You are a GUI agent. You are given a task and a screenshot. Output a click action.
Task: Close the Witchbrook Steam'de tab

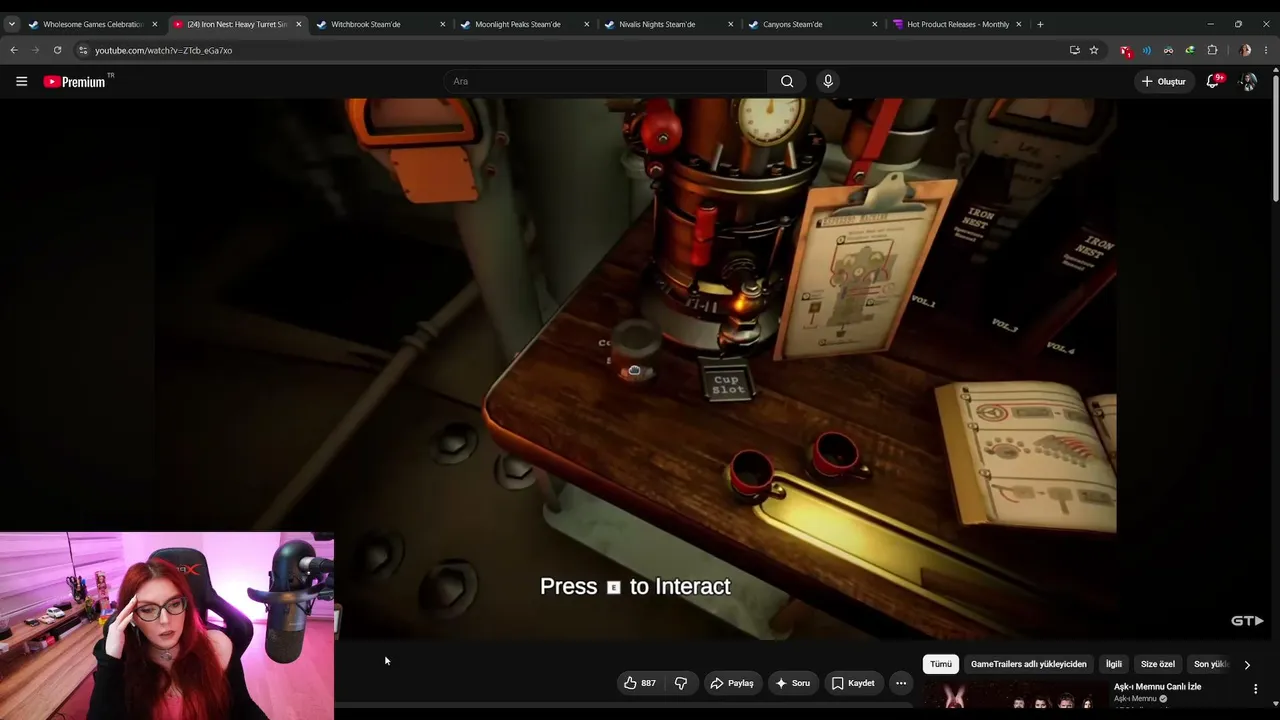(x=443, y=24)
